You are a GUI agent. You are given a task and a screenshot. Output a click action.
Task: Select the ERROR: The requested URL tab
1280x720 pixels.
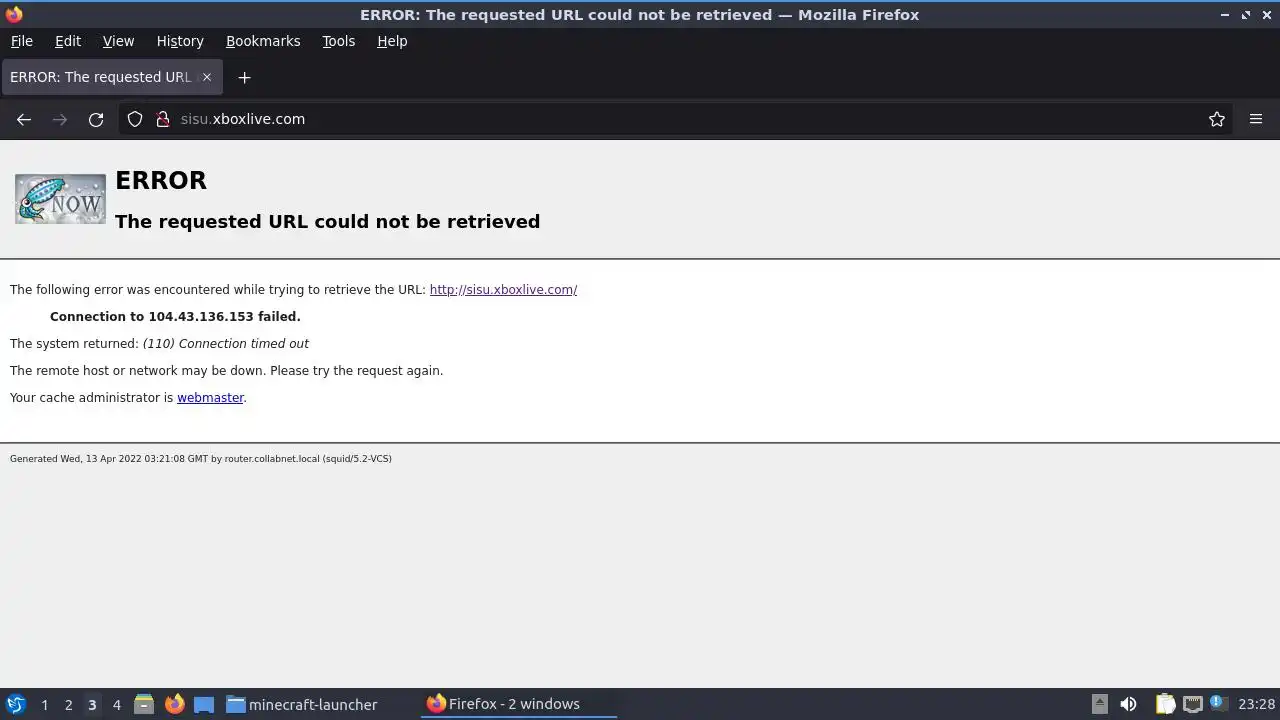click(111, 77)
